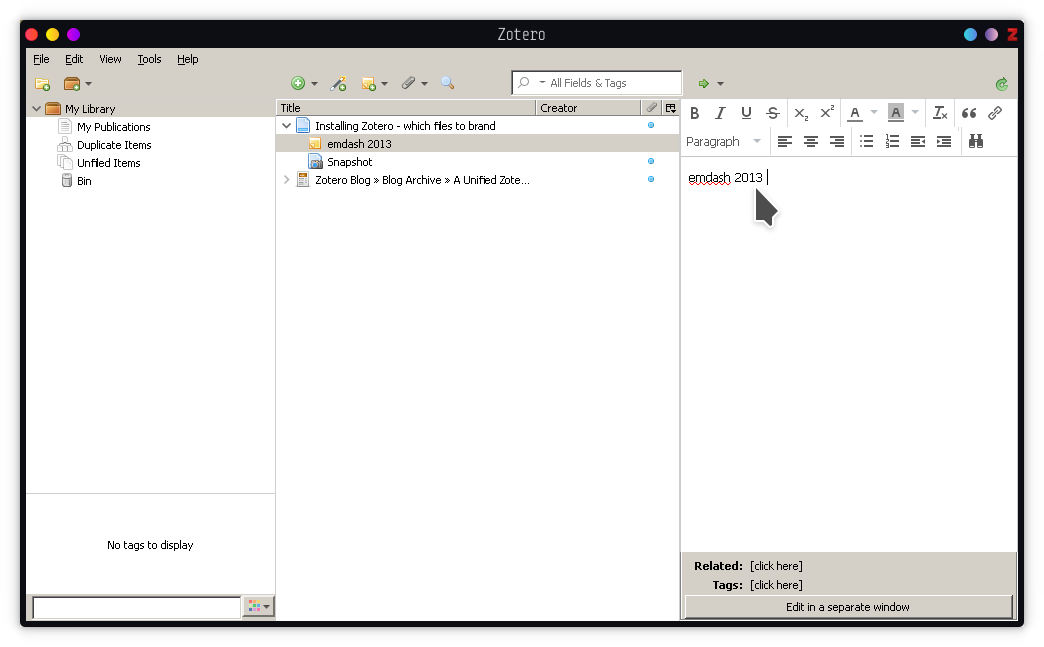Image resolution: width=1044 pixels, height=647 pixels.
Task: Click the clear formatting icon
Action: pos(940,113)
